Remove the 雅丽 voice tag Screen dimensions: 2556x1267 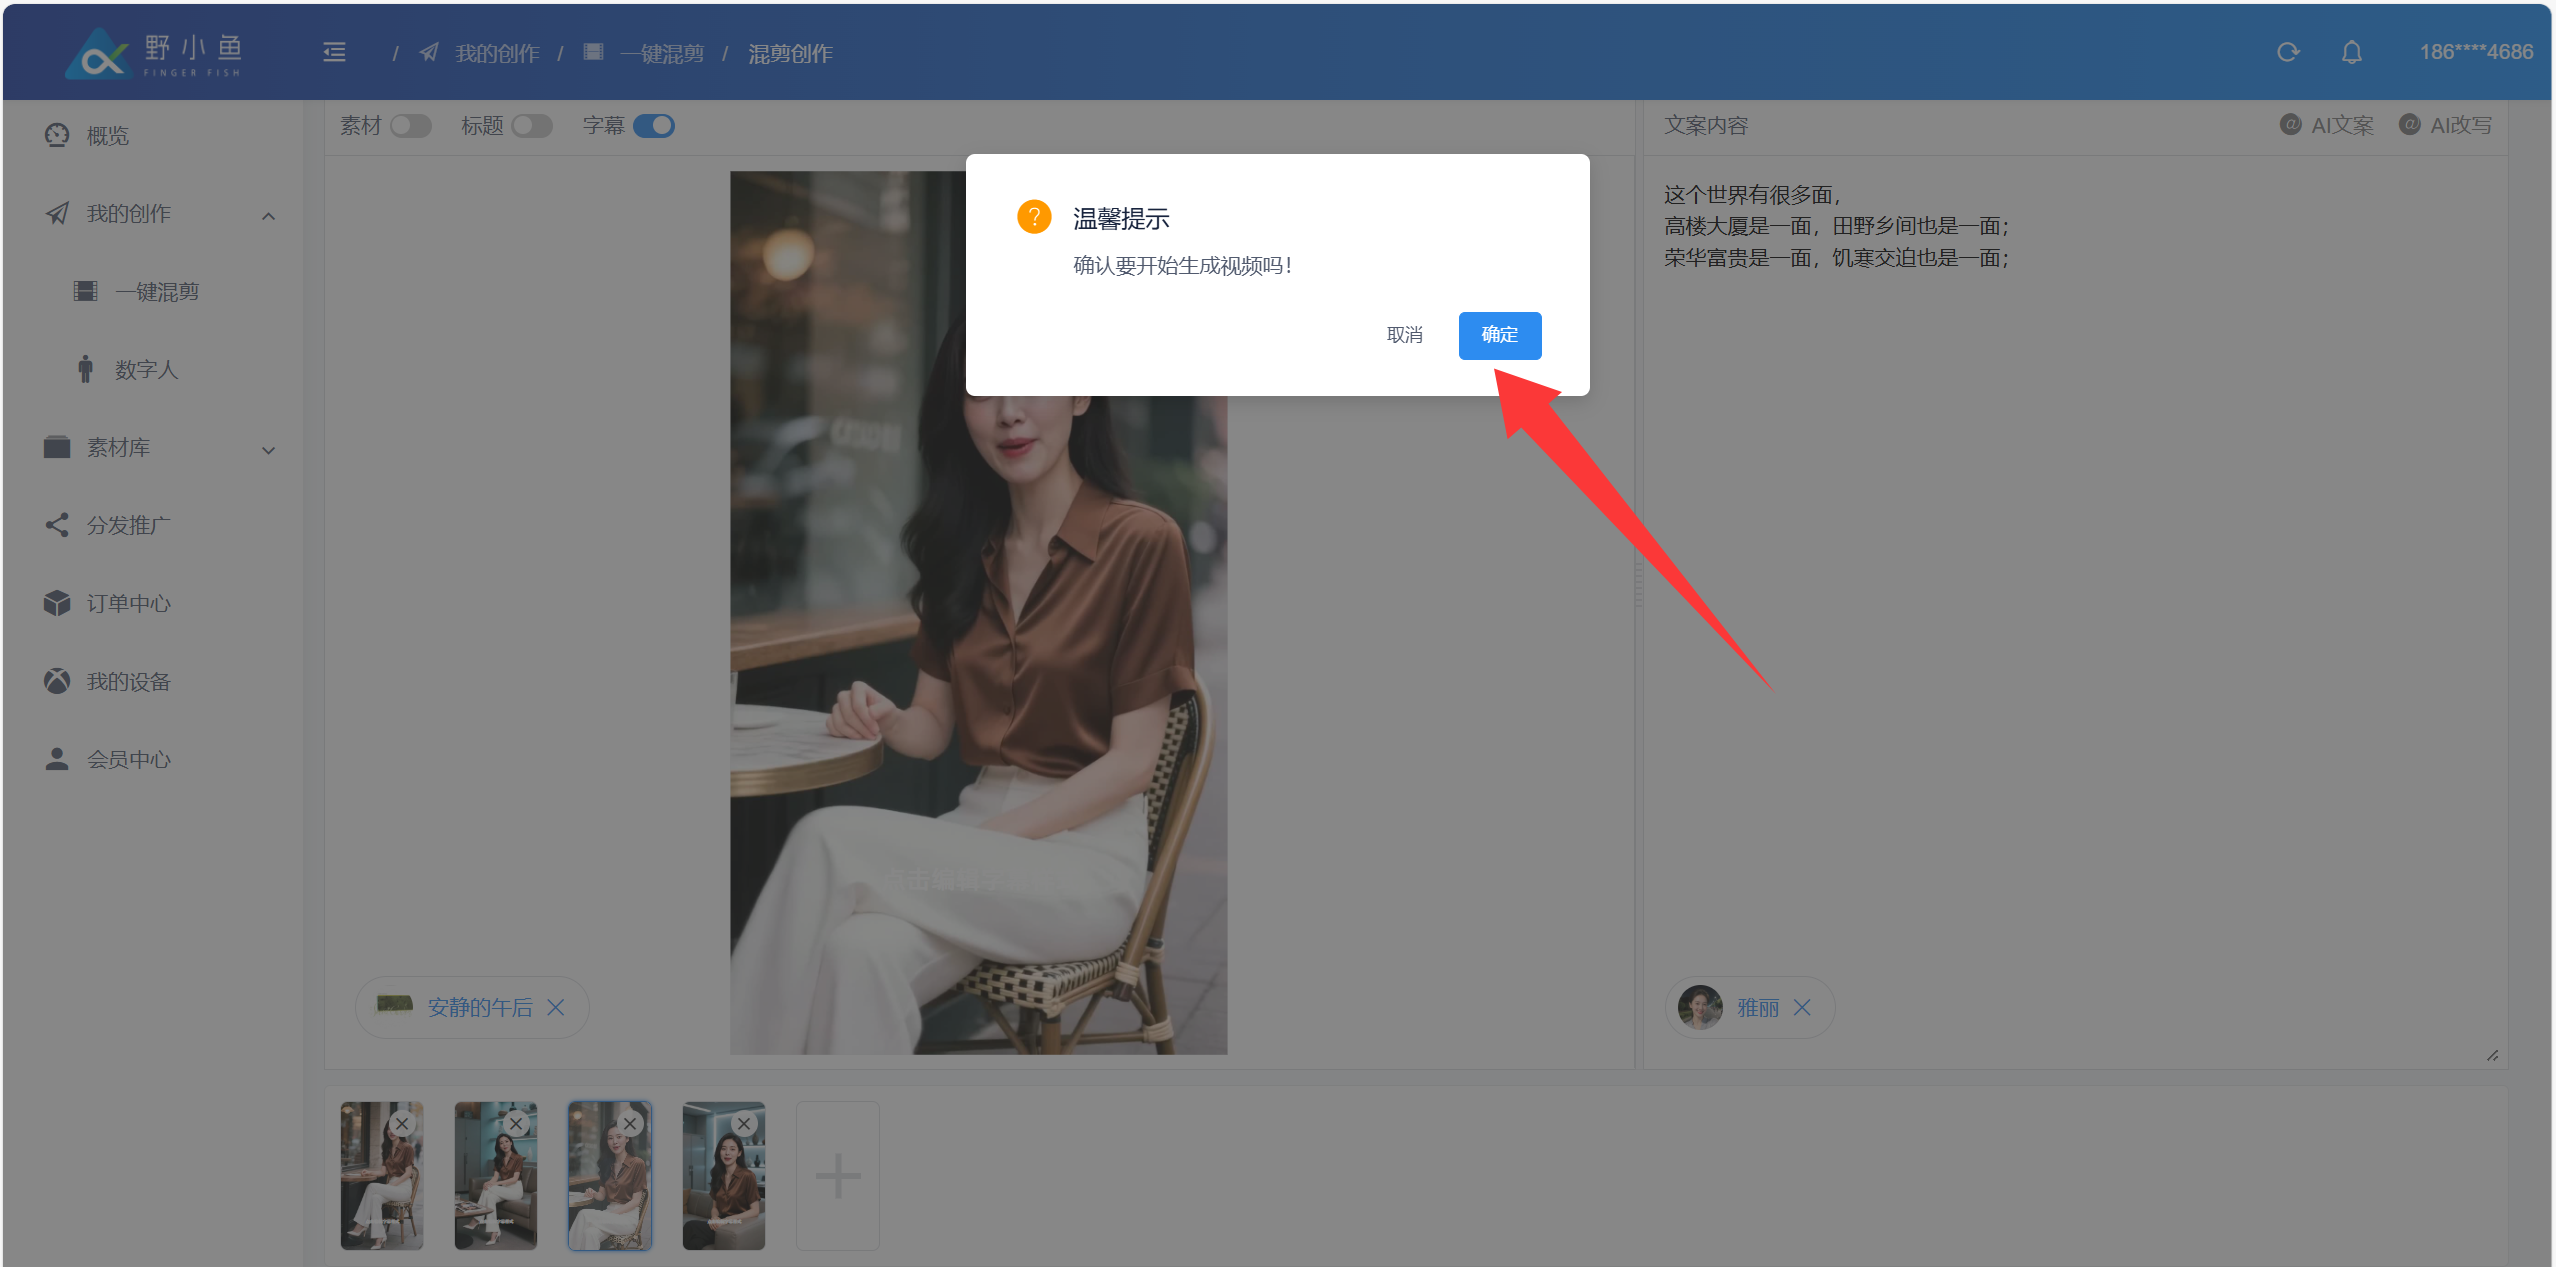click(x=1802, y=1007)
